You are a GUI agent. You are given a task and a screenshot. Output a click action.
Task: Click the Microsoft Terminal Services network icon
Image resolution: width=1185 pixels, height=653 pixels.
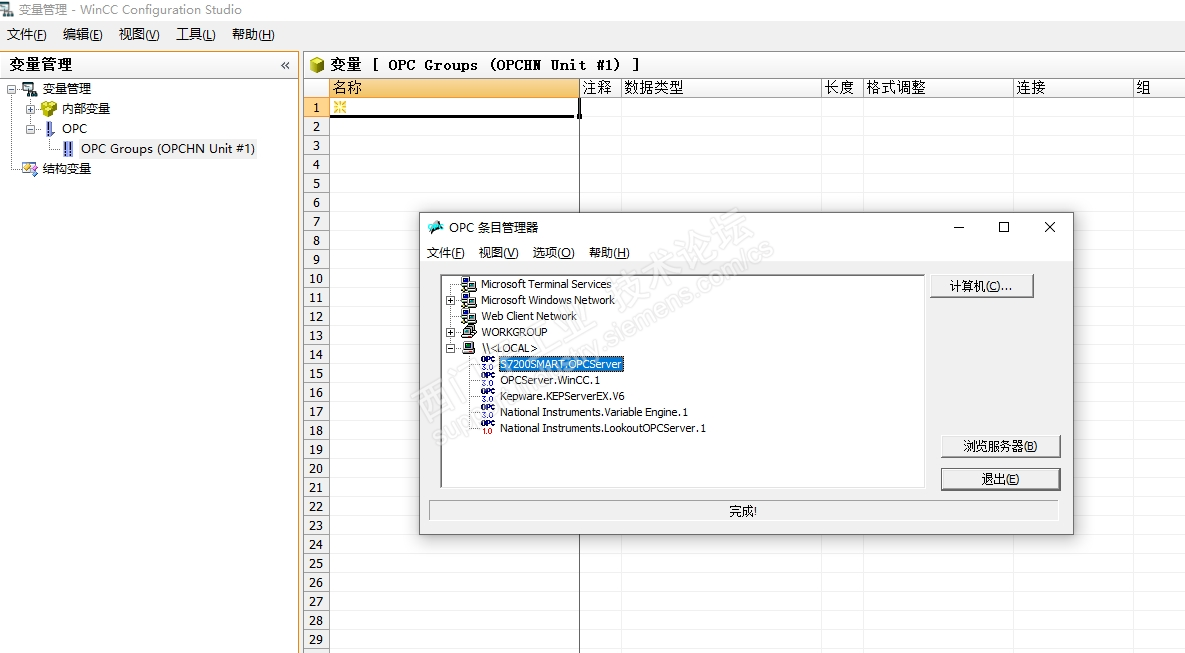point(469,284)
